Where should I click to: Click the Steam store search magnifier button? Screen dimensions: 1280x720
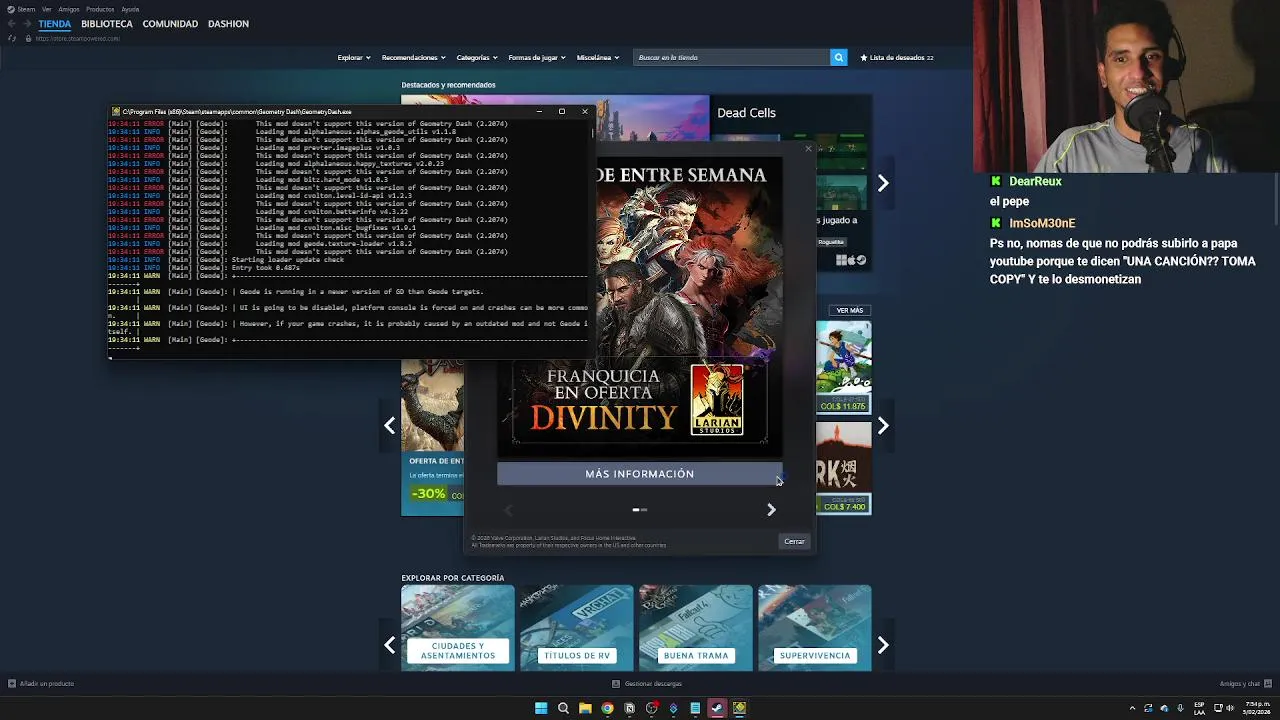tap(839, 57)
